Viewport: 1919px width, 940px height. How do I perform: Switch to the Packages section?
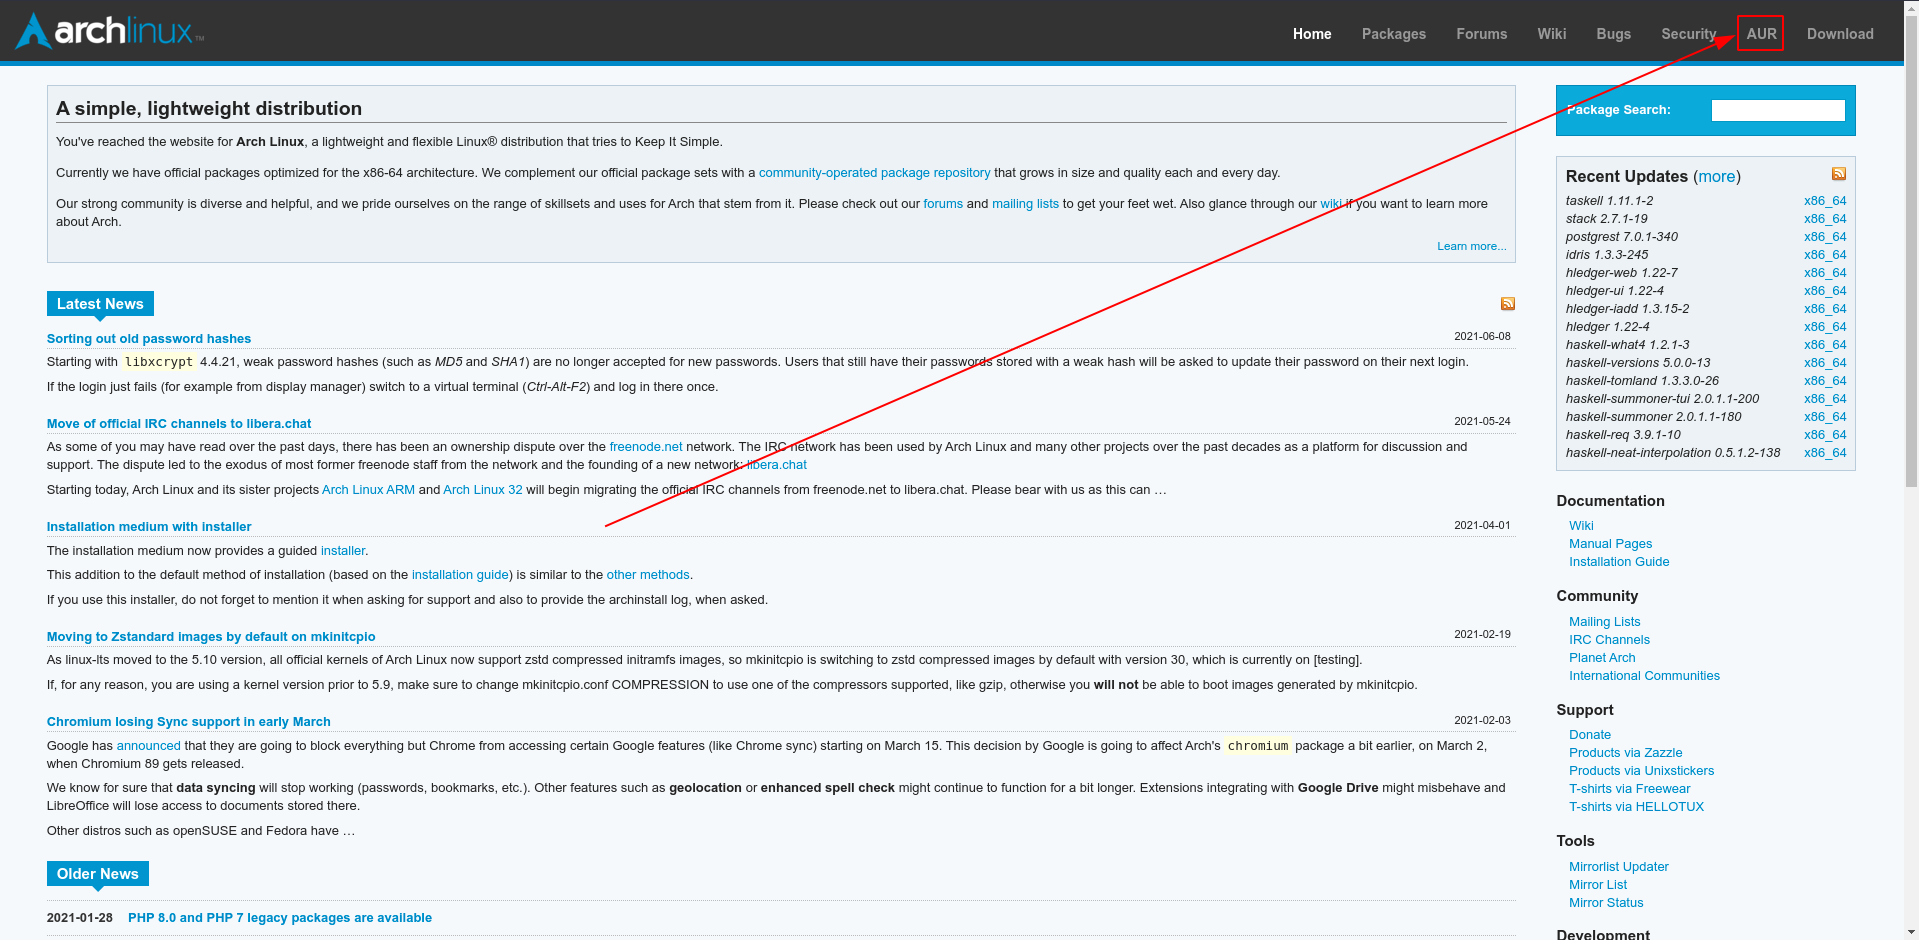coord(1393,33)
